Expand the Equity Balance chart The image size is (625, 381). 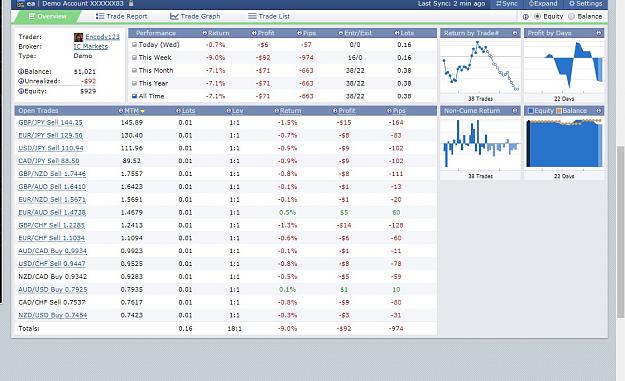(x=599, y=110)
